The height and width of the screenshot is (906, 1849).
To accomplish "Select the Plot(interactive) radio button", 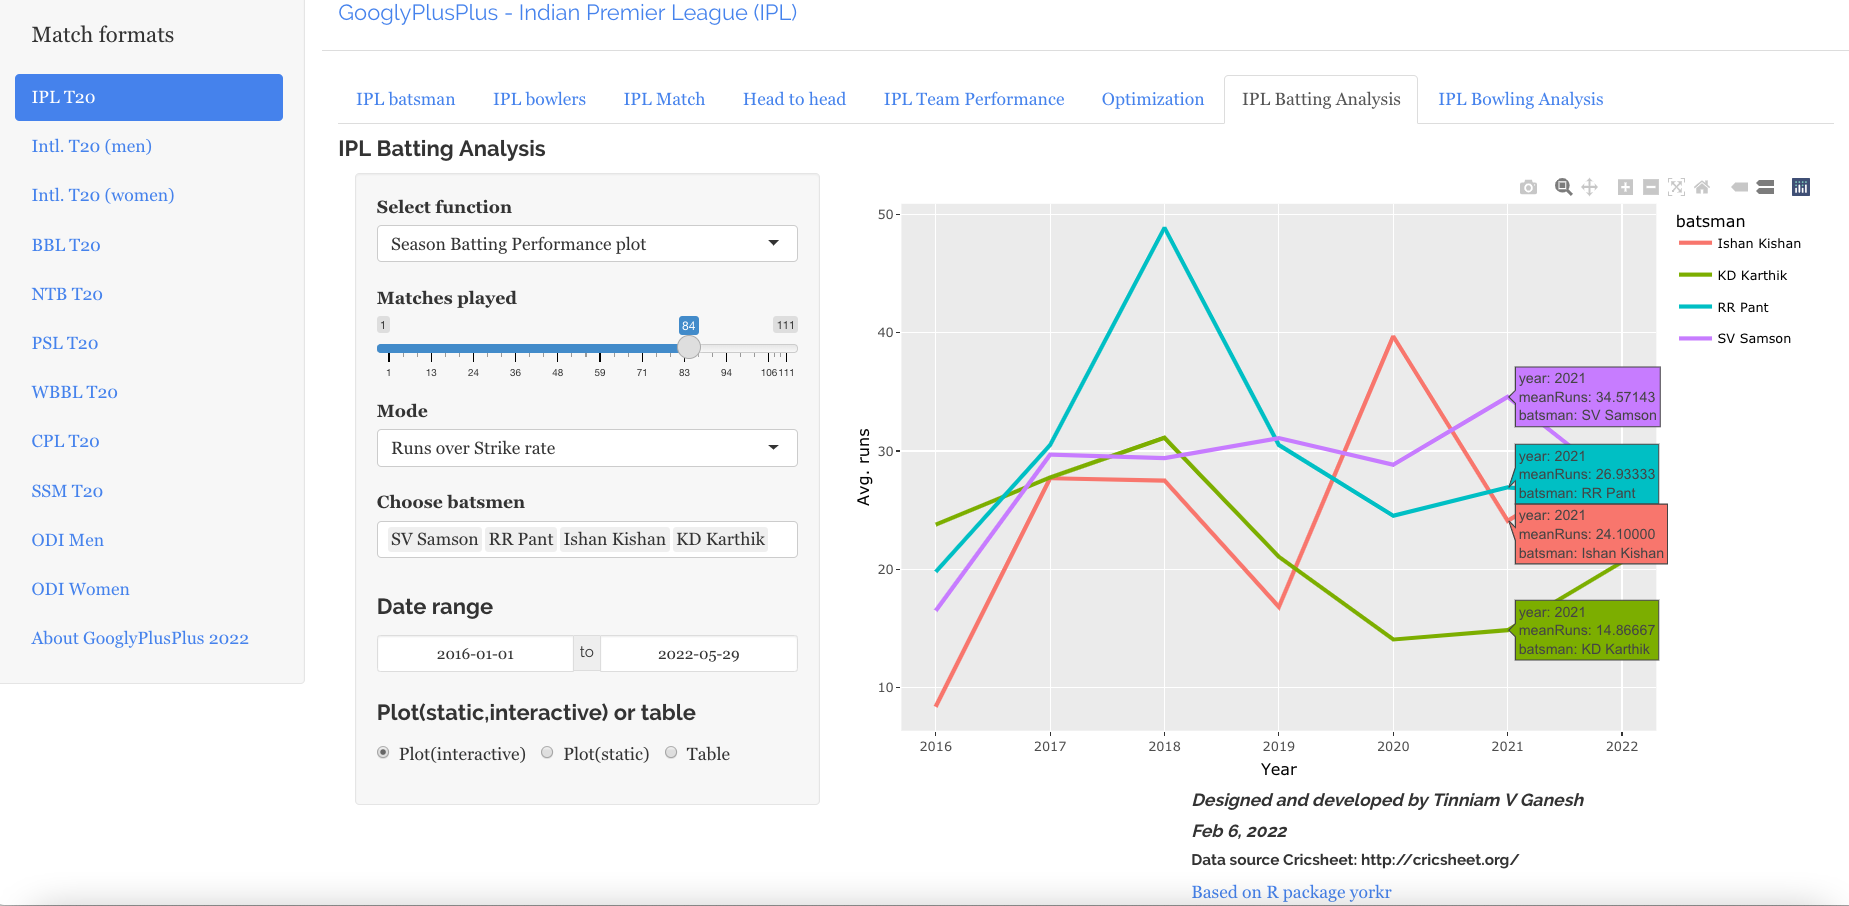I will (x=383, y=753).
